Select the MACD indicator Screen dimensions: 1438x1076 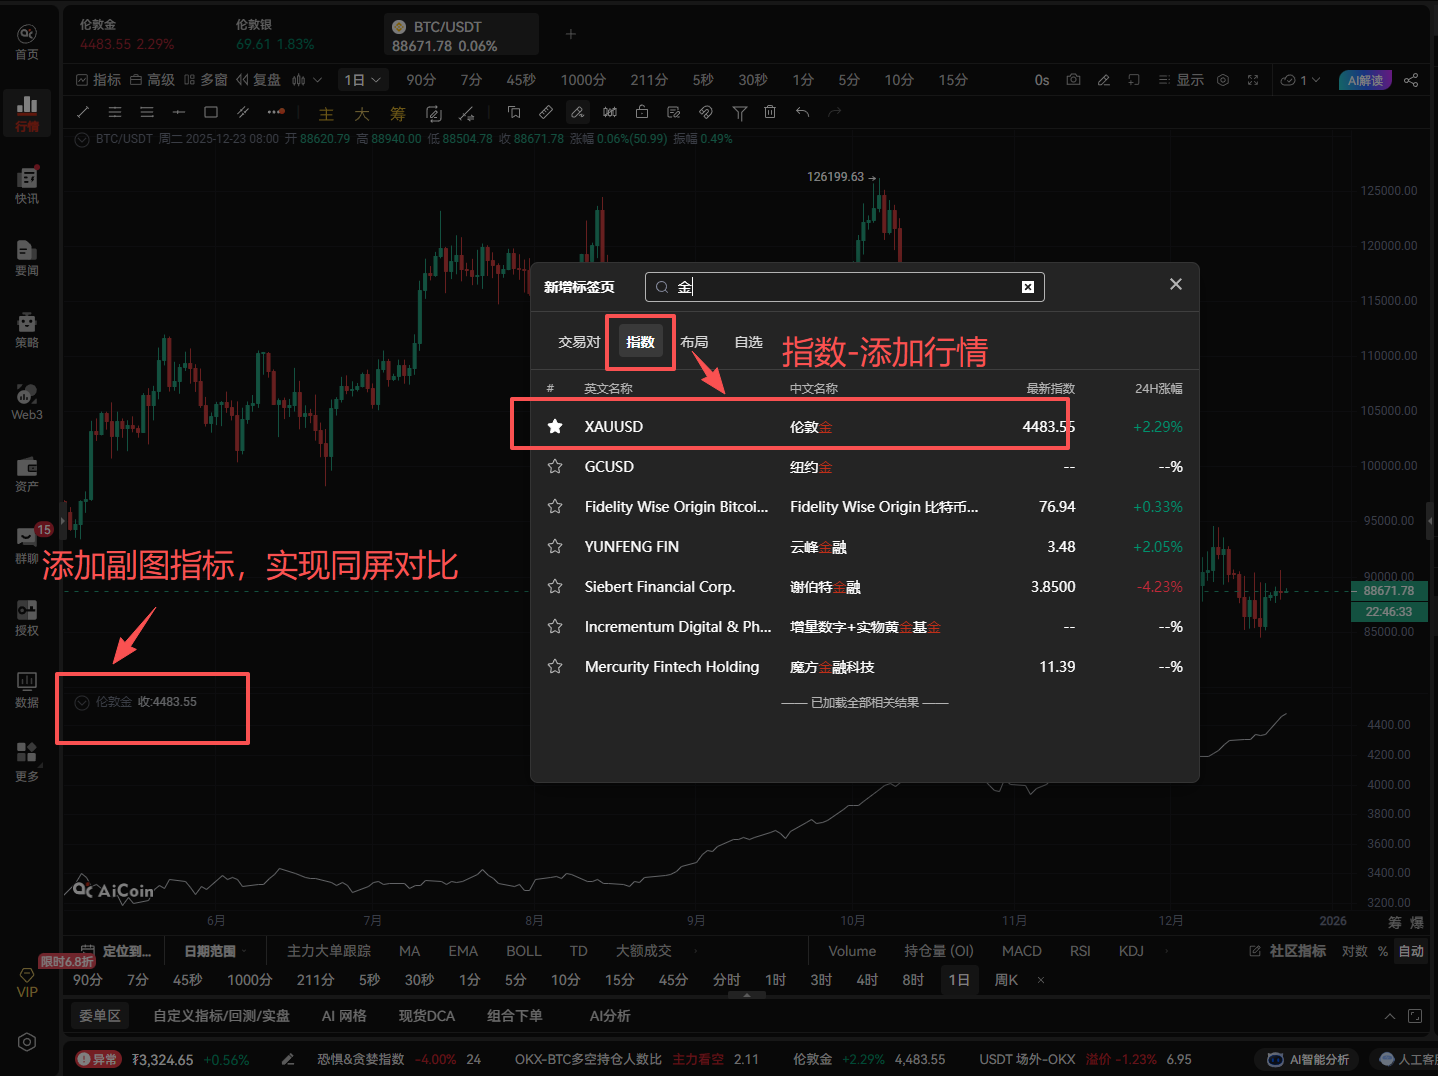point(1022,951)
